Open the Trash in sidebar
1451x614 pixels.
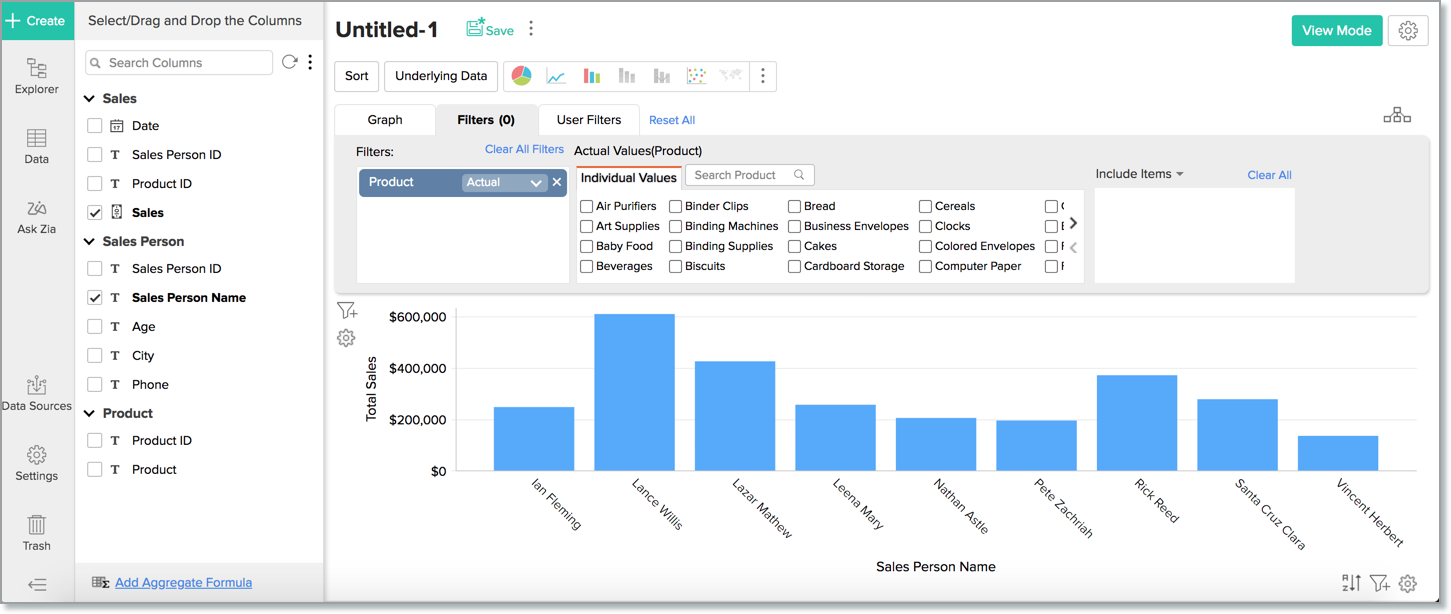[x=37, y=533]
